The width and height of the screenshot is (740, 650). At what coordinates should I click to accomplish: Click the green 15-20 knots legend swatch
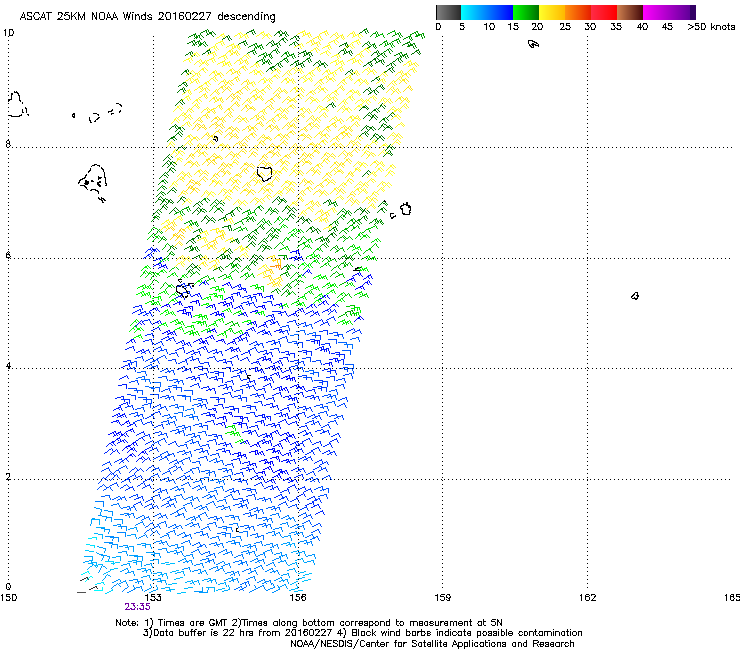click(x=526, y=12)
